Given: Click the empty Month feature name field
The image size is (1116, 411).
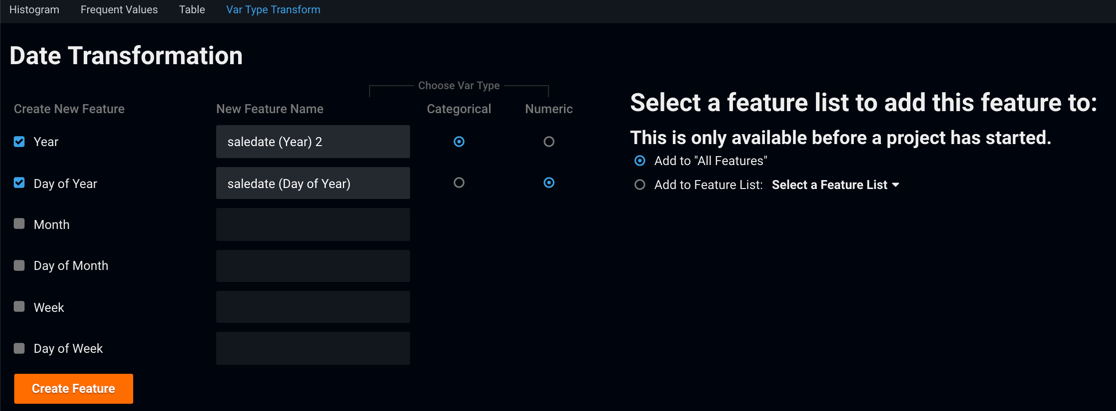Looking at the screenshot, I should [312, 225].
